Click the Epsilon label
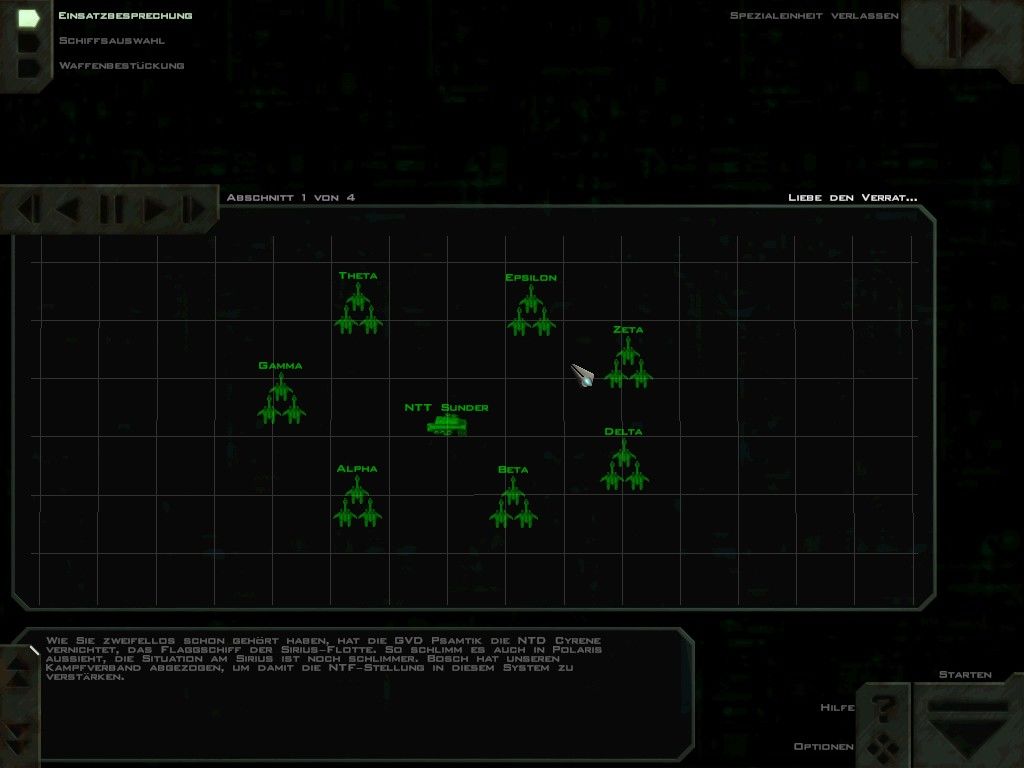Viewport: 1024px width, 768px height. click(531, 278)
